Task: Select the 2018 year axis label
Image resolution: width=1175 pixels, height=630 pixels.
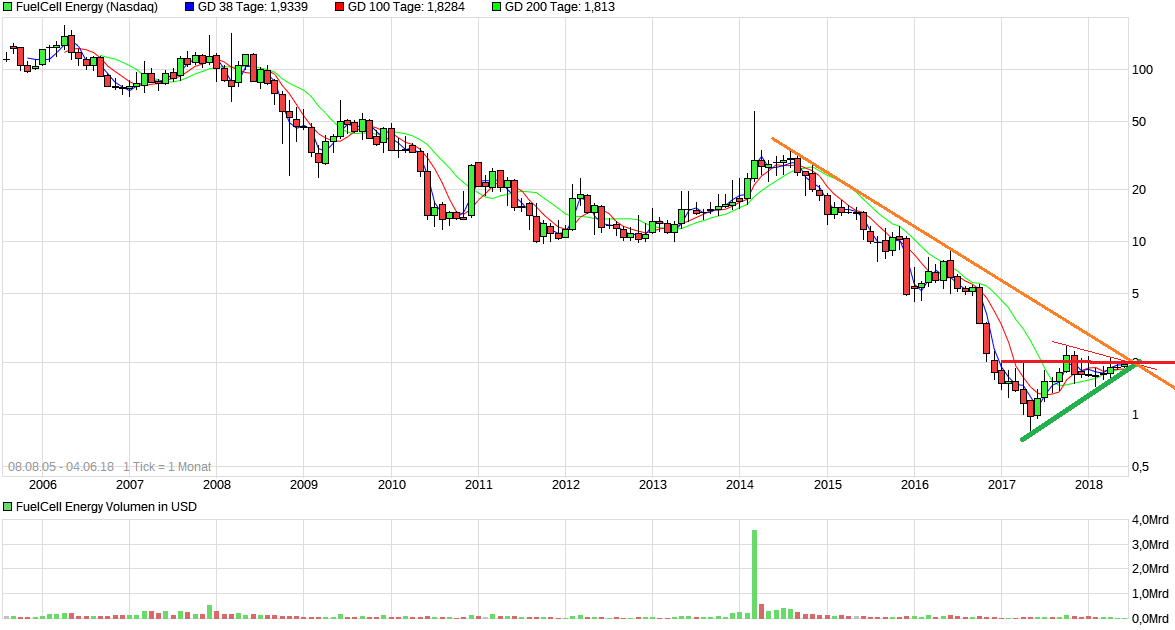Action: click(x=1090, y=486)
